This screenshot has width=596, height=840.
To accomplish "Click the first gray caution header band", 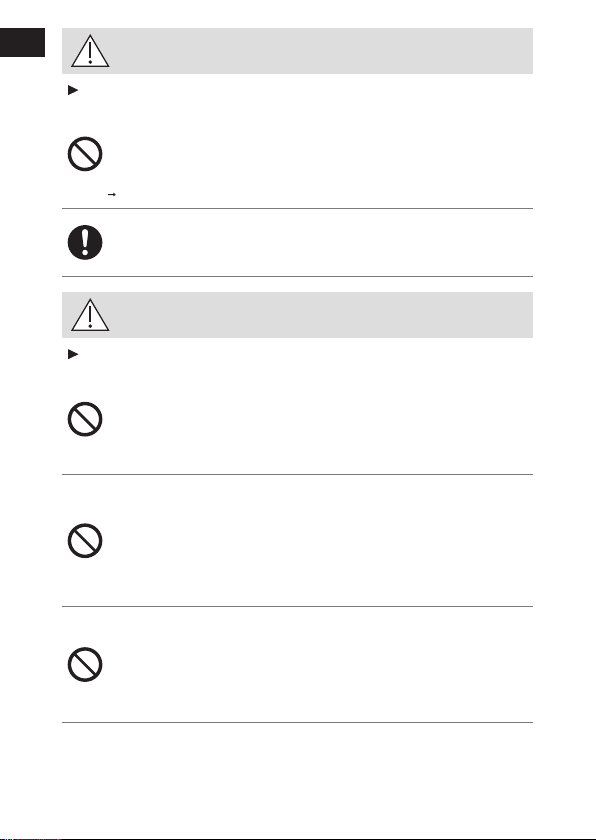I will coord(297,51).
